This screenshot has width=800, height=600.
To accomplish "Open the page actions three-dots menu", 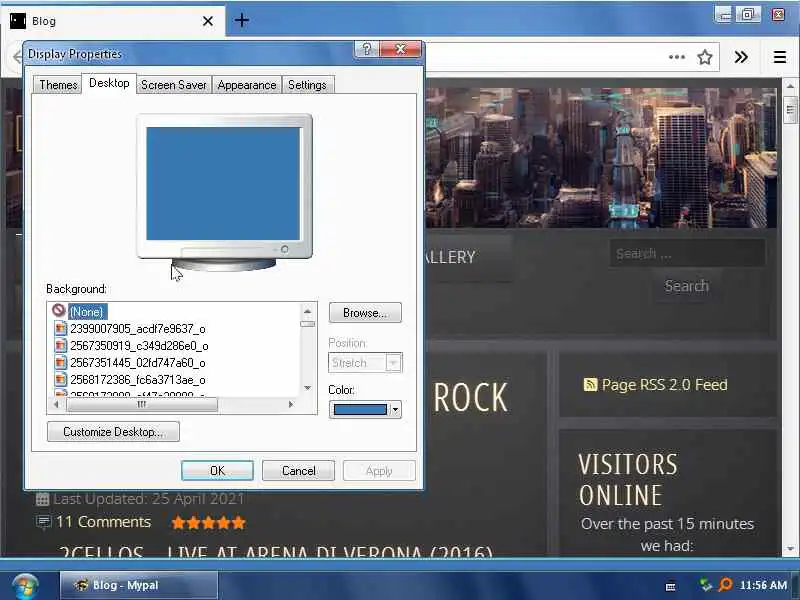I will (677, 57).
